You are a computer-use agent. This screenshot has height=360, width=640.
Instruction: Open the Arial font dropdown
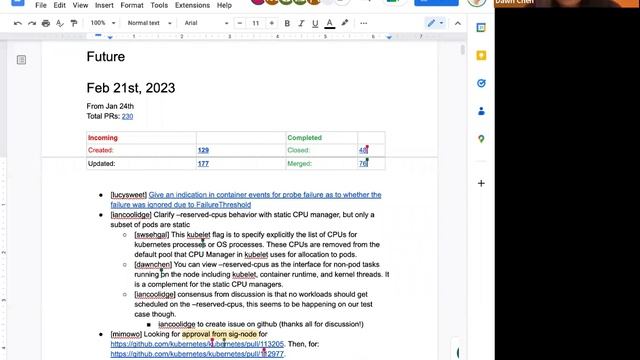(x=206, y=23)
